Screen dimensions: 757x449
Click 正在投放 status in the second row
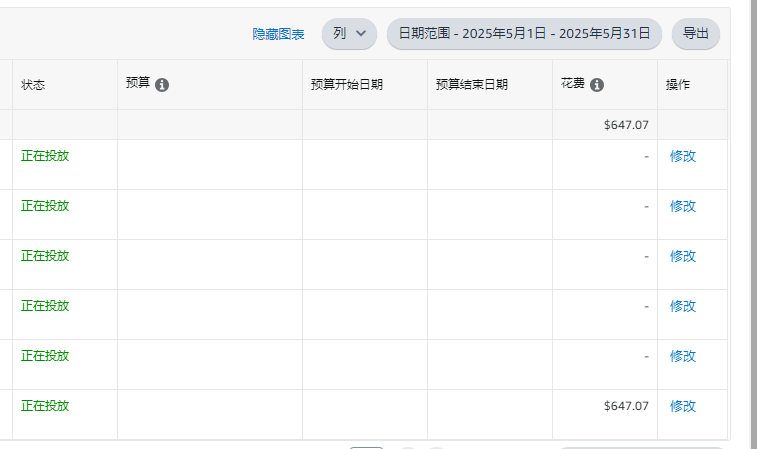45,206
